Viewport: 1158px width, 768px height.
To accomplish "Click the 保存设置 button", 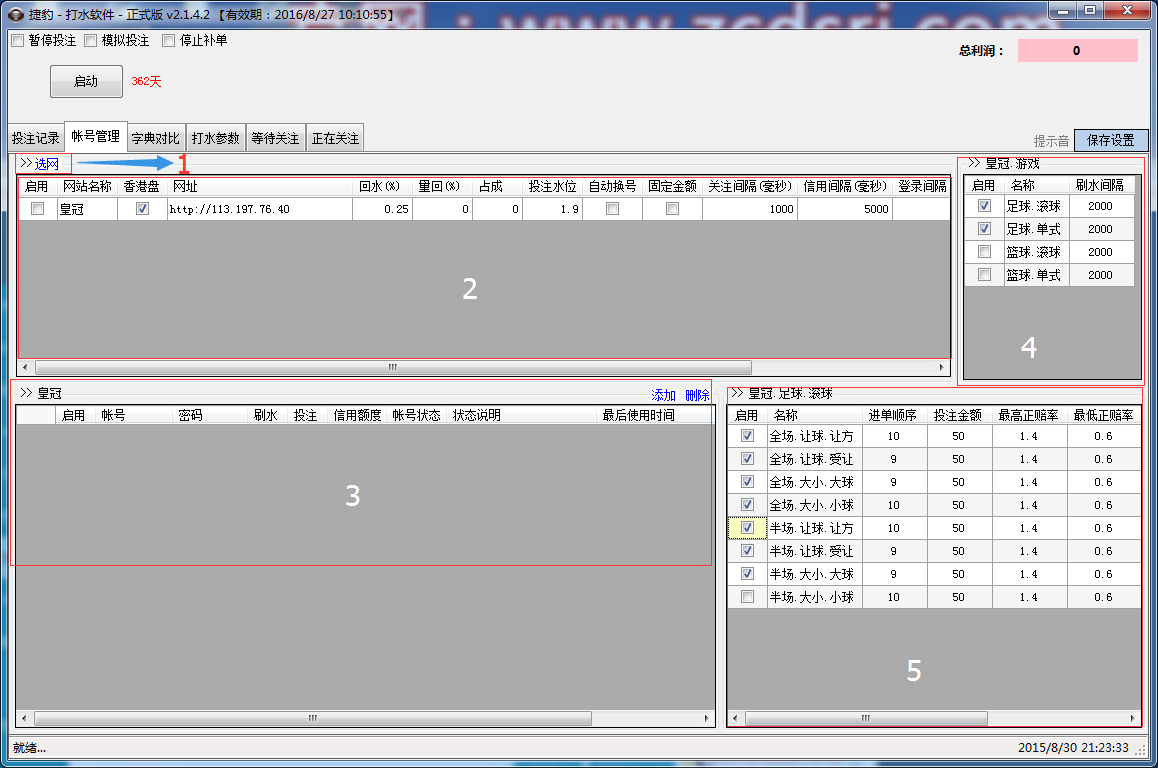I will point(1111,140).
